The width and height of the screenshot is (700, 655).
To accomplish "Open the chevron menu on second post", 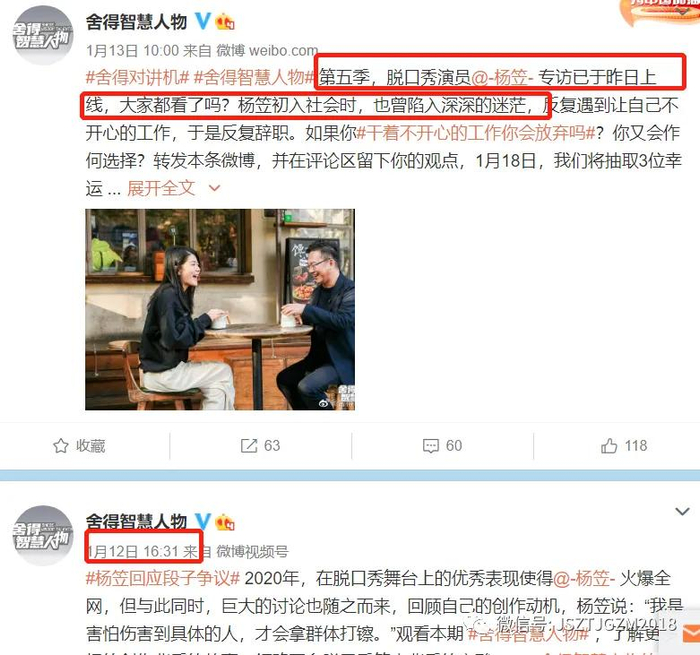I will tap(682, 511).
